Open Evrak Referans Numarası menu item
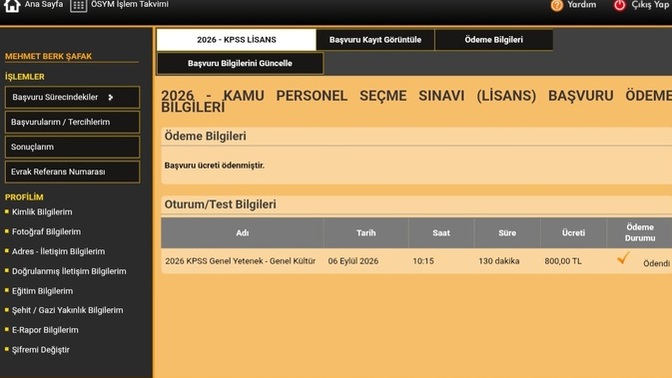This screenshot has width=672, height=378. point(72,172)
